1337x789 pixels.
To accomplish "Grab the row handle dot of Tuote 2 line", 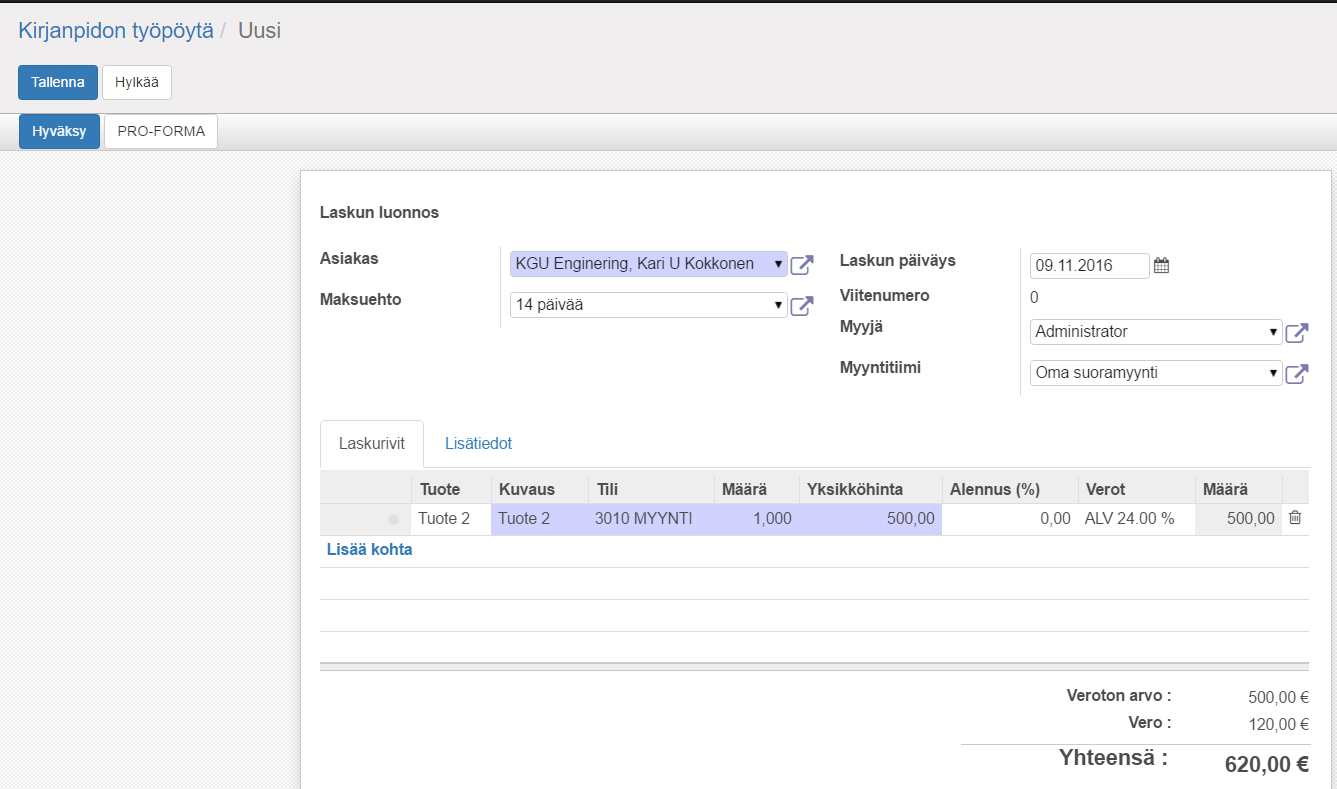I will [393, 519].
